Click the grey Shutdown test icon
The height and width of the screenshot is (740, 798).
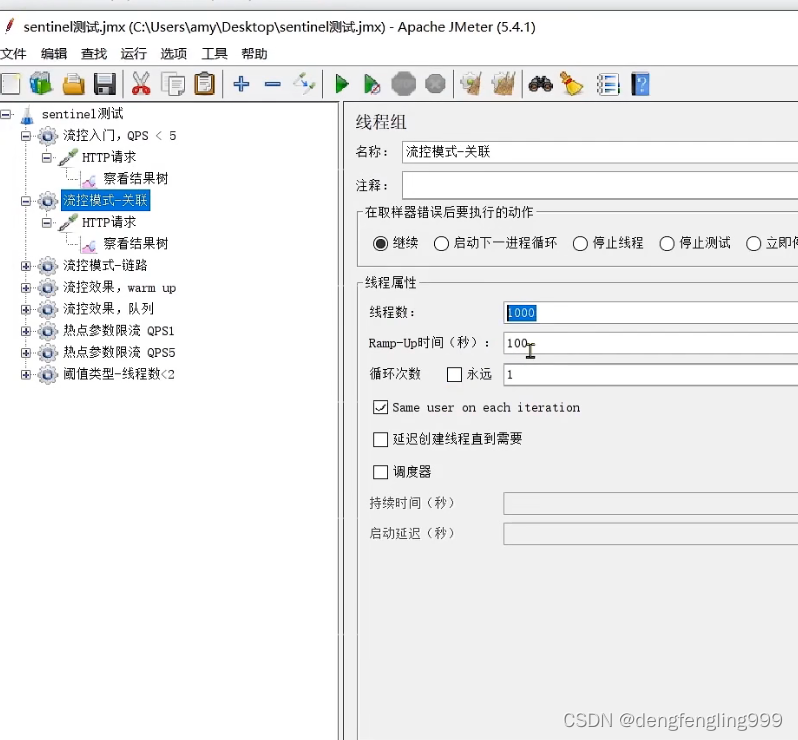[435, 84]
